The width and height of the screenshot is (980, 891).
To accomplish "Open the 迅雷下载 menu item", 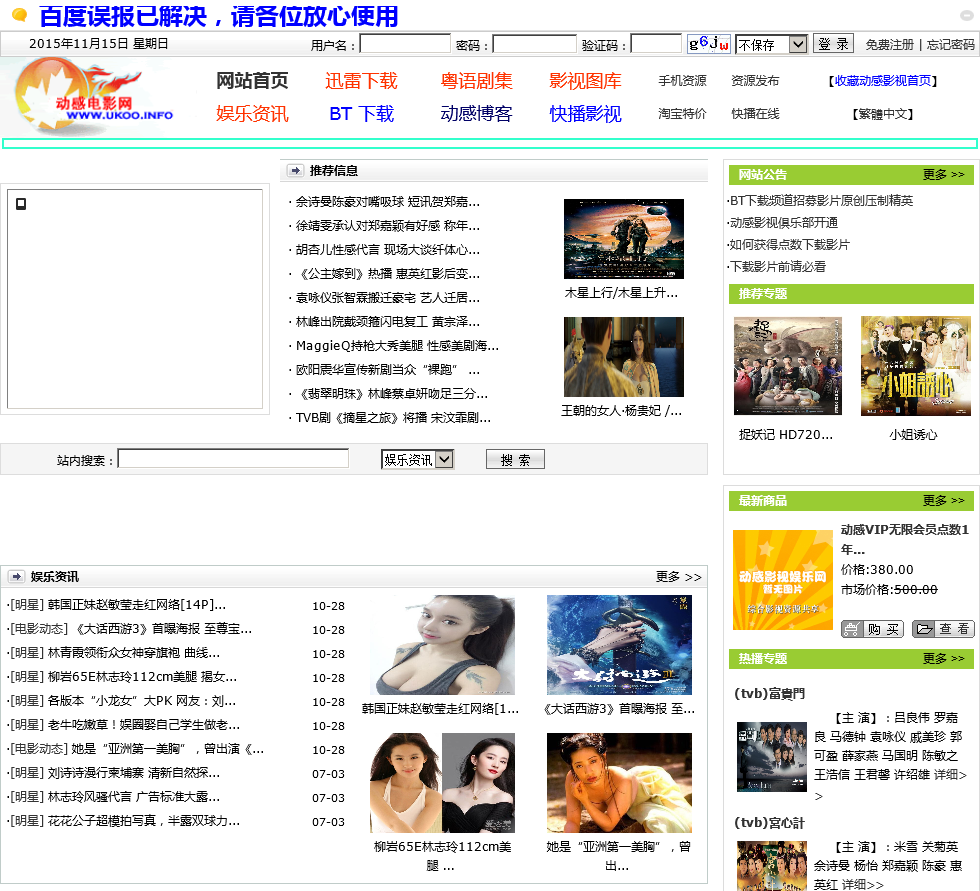I will point(361,81).
